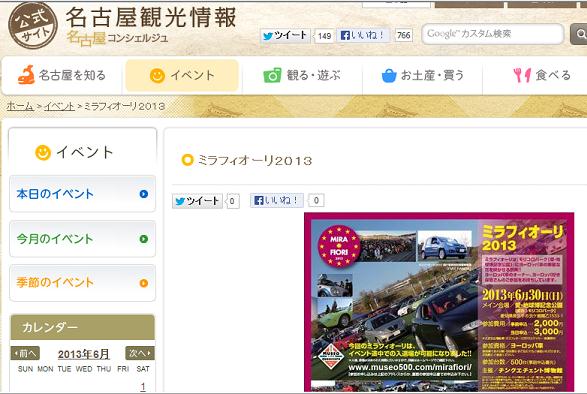This screenshot has width=587, height=394.
Task: Open the イベント navigation tab
Action: [182, 75]
